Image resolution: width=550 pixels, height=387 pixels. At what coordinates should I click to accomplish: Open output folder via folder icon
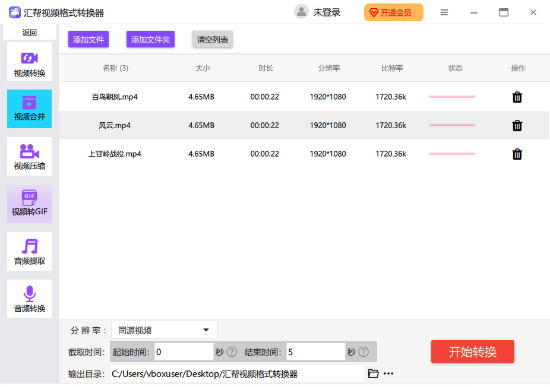click(373, 373)
